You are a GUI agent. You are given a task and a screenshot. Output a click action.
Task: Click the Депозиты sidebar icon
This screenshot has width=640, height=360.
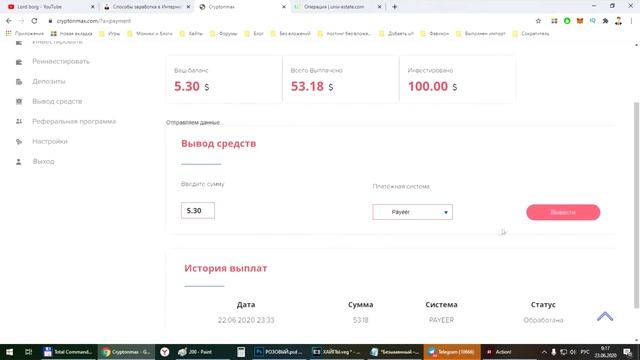tap(19, 82)
